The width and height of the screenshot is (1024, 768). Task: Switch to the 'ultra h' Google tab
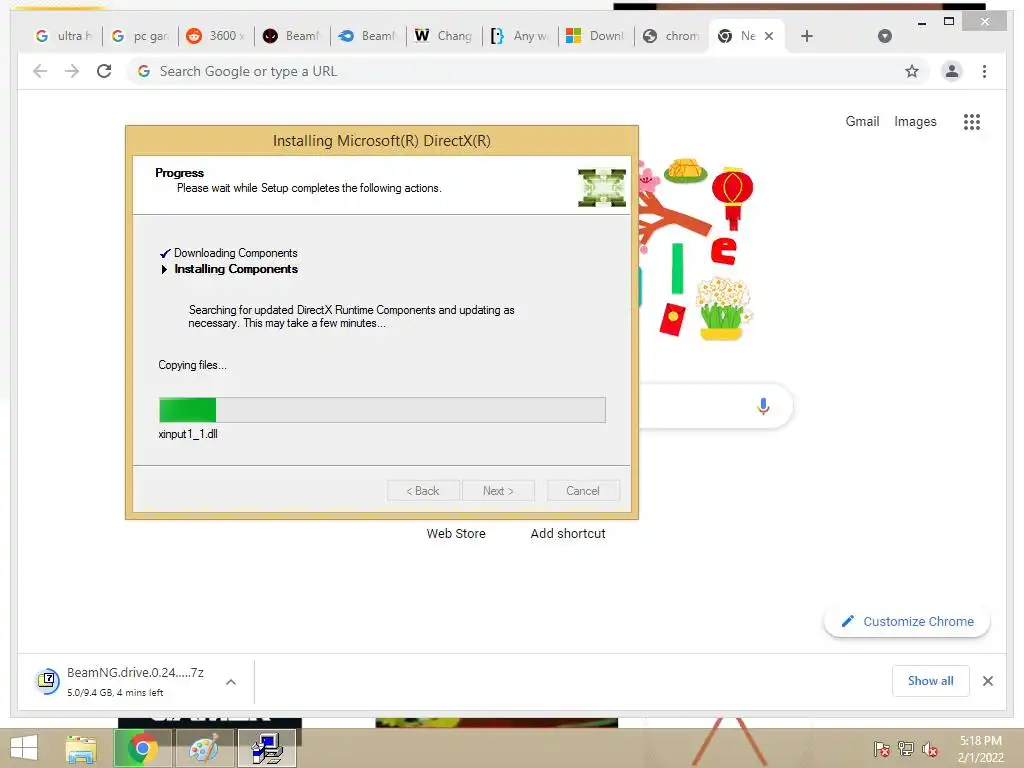[x=63, y=36]
